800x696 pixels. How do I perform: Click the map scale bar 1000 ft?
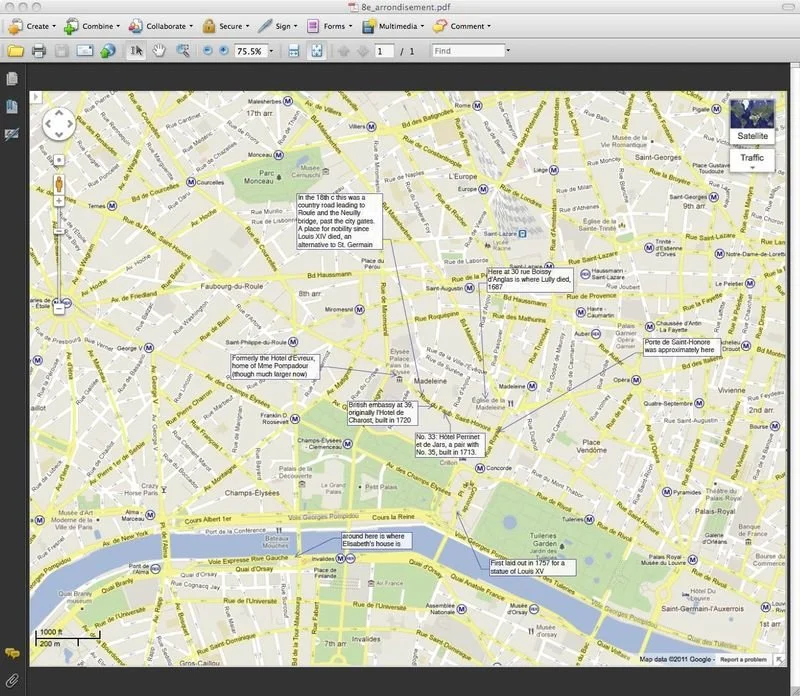pyautogui.click(x=67, y=637)
